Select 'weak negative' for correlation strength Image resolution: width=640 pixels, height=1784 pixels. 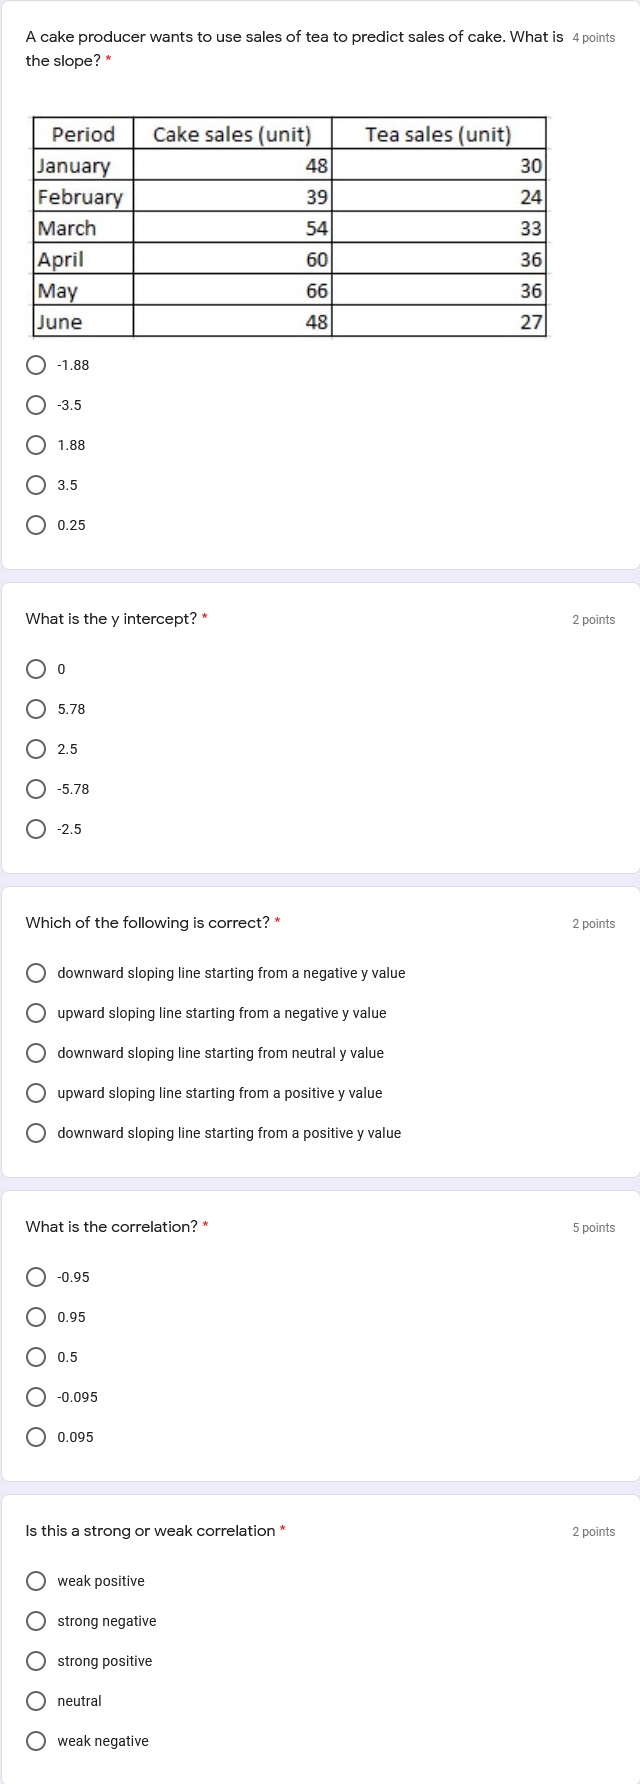36,1740
